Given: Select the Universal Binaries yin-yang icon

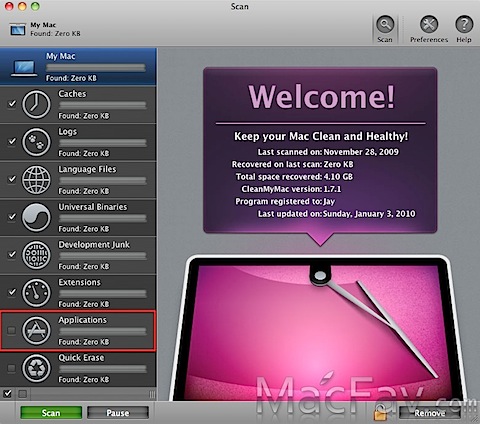Looking at the screenshot, I should point(36,217).
